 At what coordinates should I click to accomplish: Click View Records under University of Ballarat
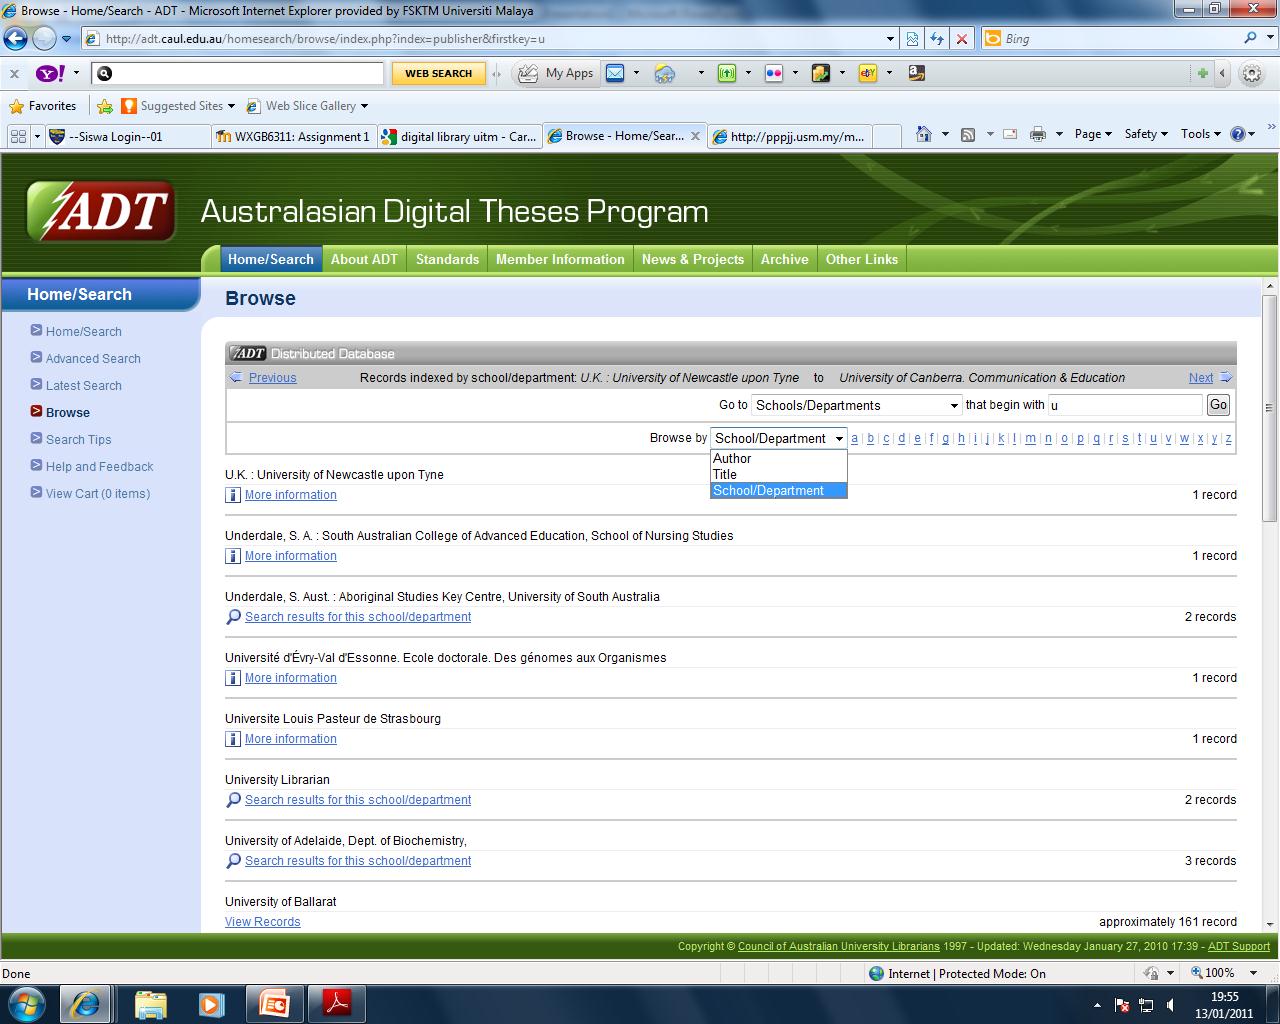262,922
